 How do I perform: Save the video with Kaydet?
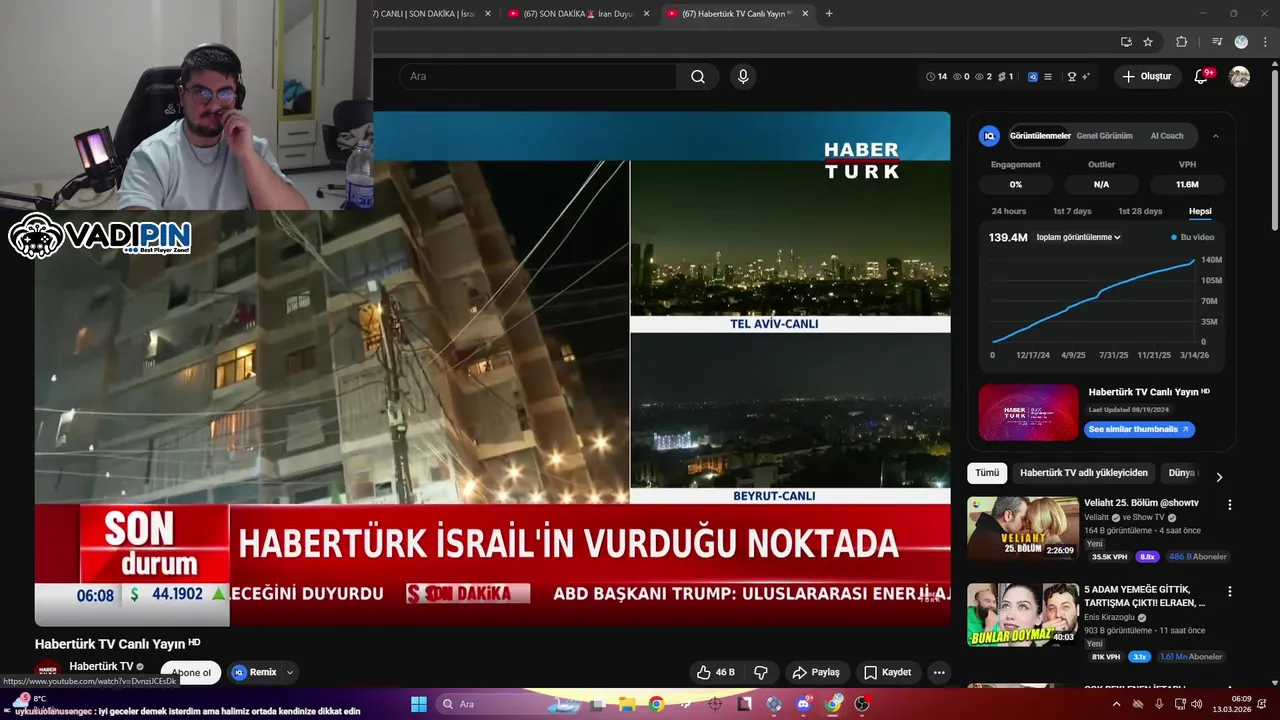(x=888, y=672)
